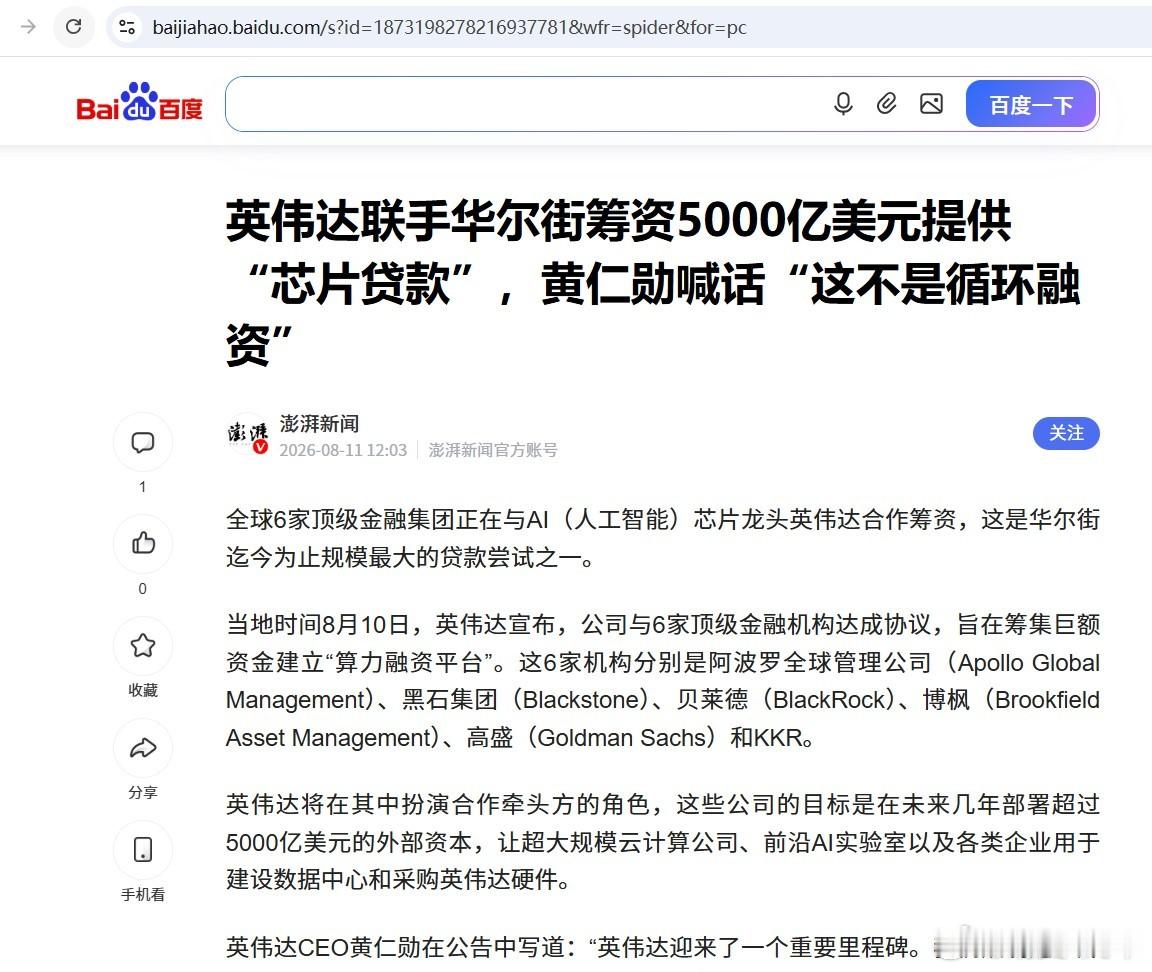
Task: Open comments with speech bubble icon
Action: (x=143, y=442)
